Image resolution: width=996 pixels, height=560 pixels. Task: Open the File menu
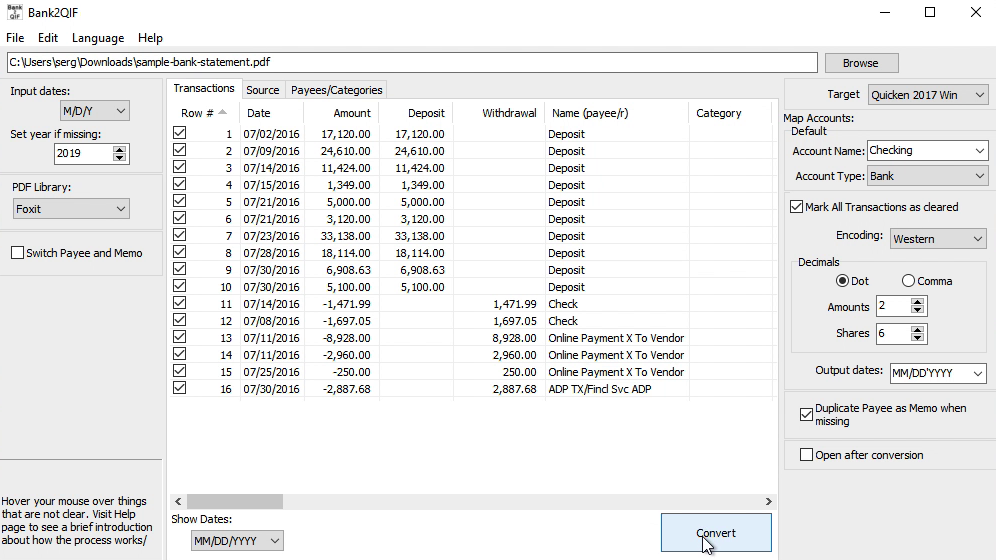(x=15, y=38)
